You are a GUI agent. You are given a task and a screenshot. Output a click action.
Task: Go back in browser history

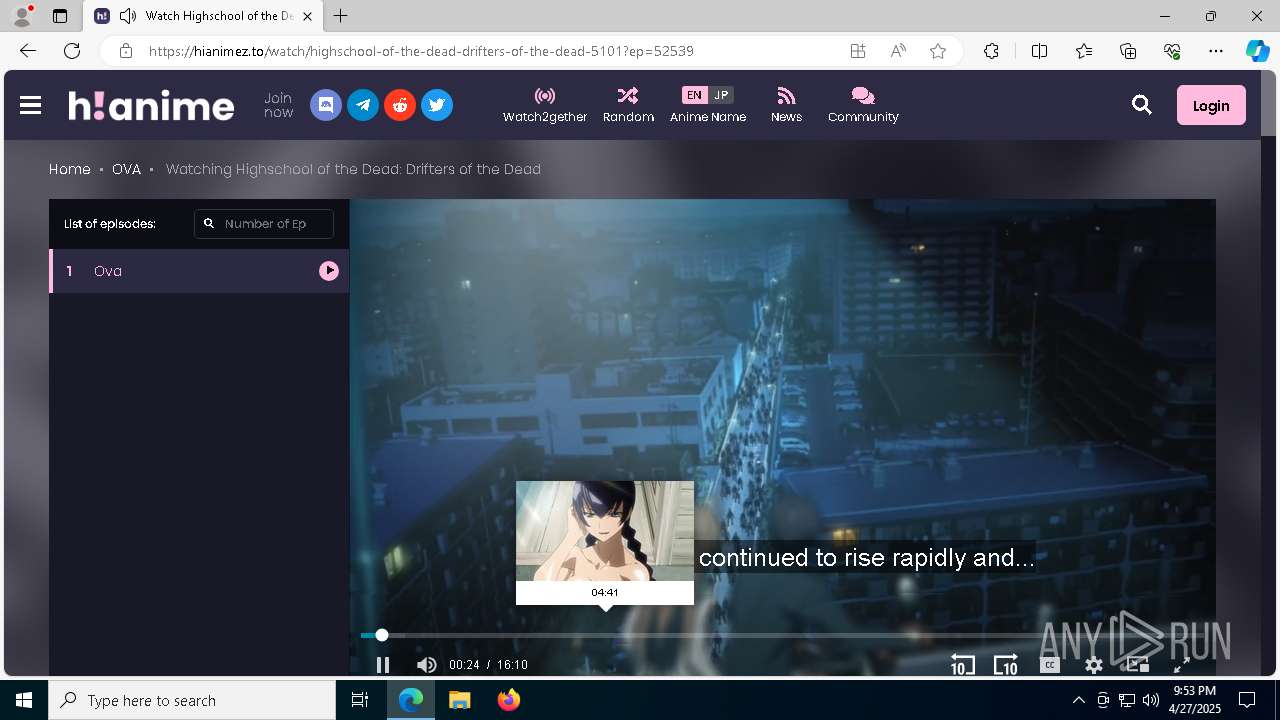click(x=28, y=51)
